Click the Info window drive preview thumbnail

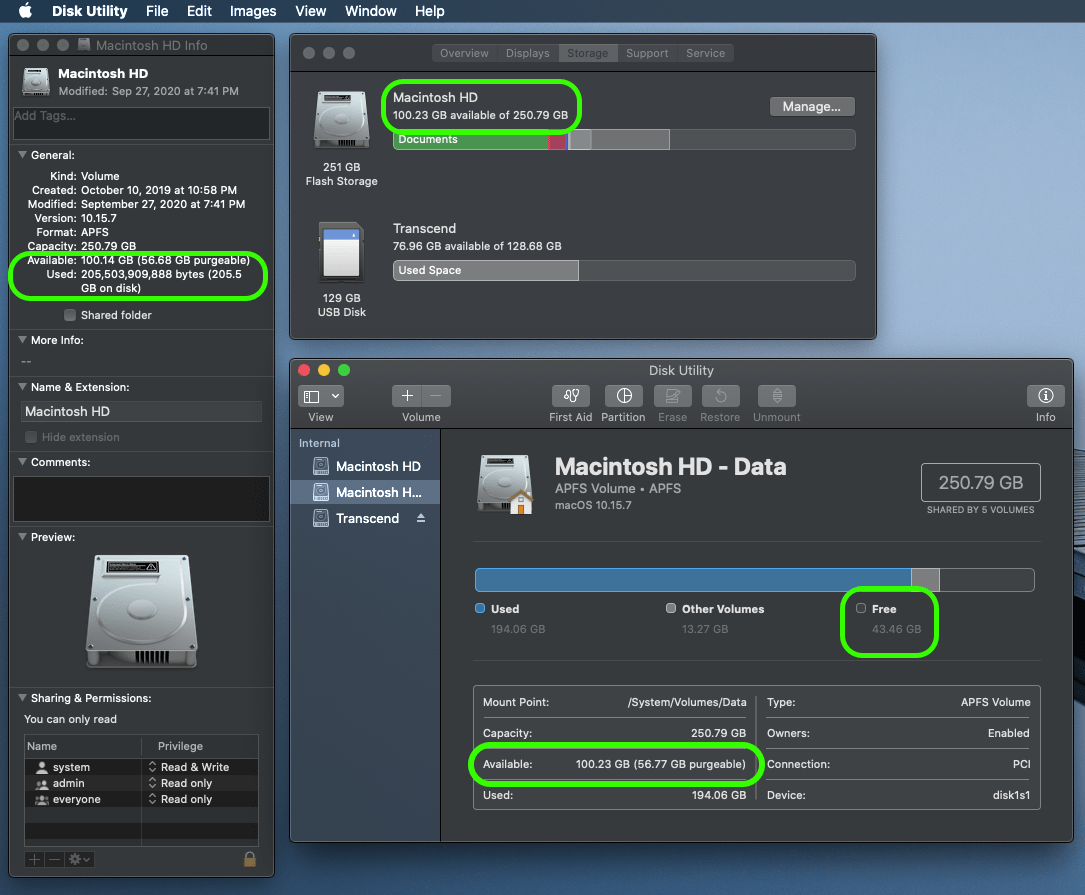[142, 611]
